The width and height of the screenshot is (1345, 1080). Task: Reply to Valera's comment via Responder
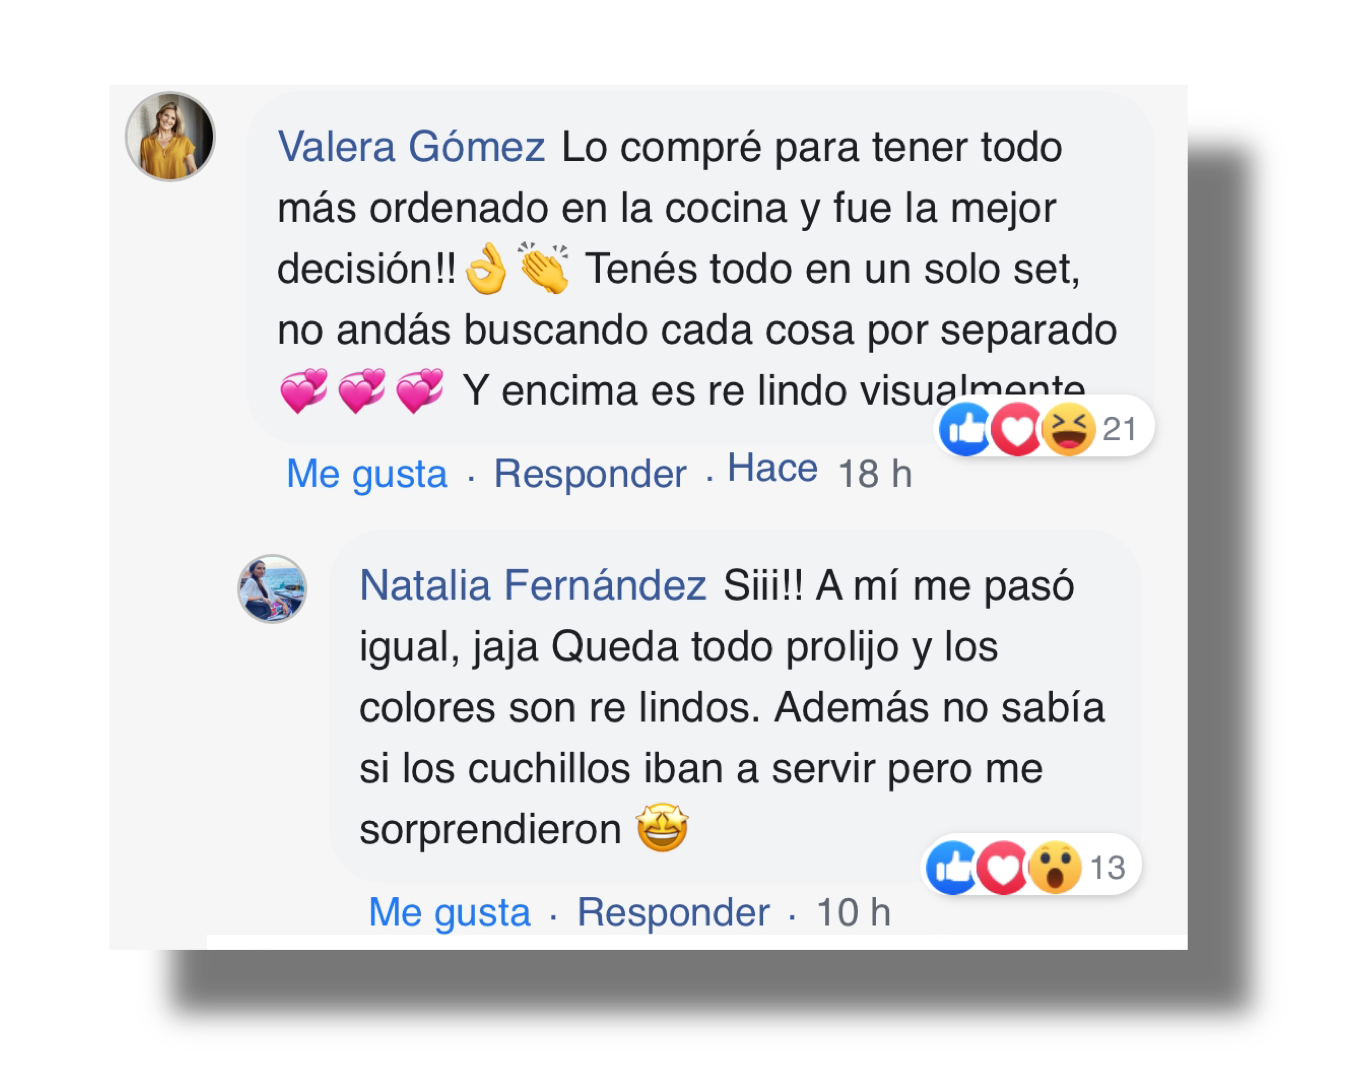(x=590, y=474)
